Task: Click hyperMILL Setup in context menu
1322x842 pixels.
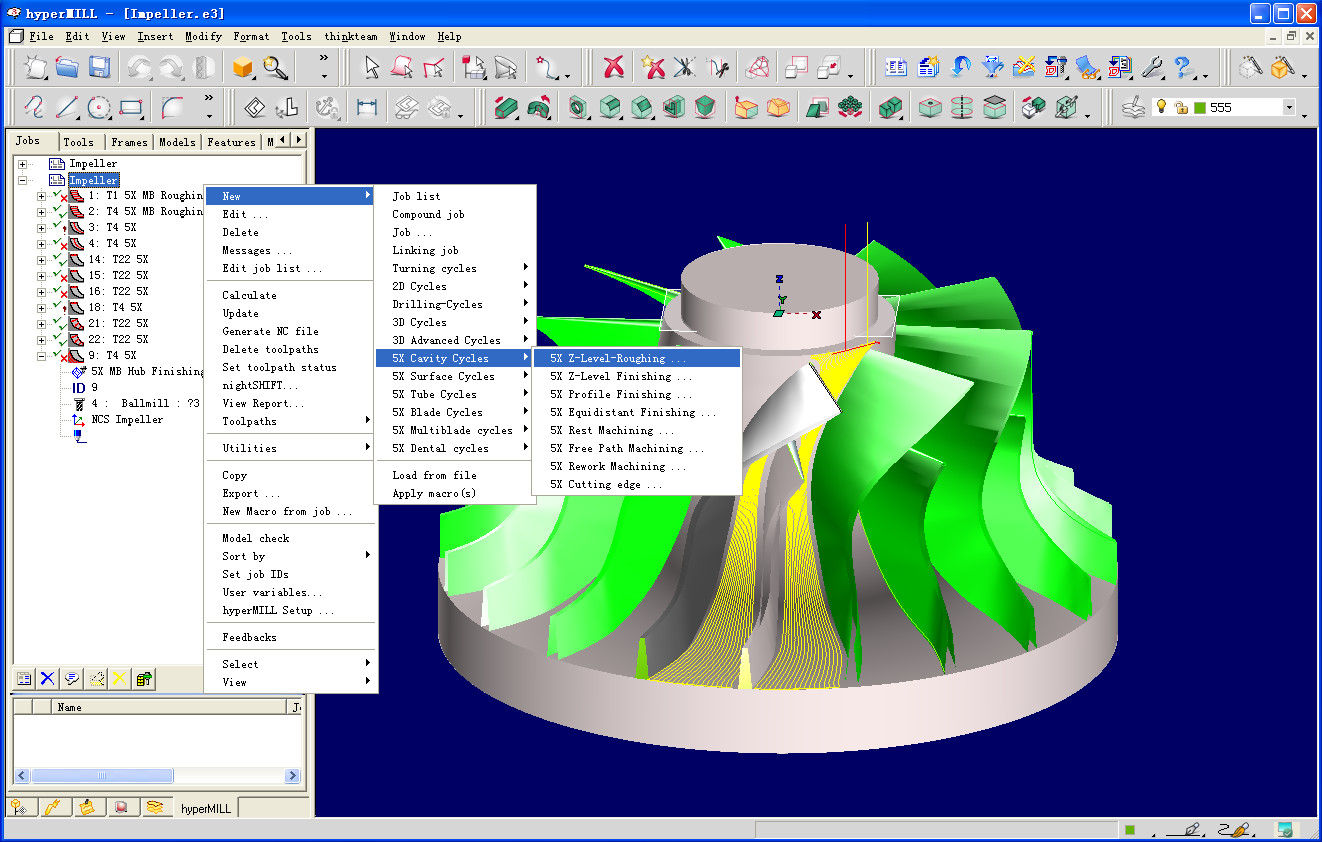Action: pyautogui.click(x=291, y=610)
